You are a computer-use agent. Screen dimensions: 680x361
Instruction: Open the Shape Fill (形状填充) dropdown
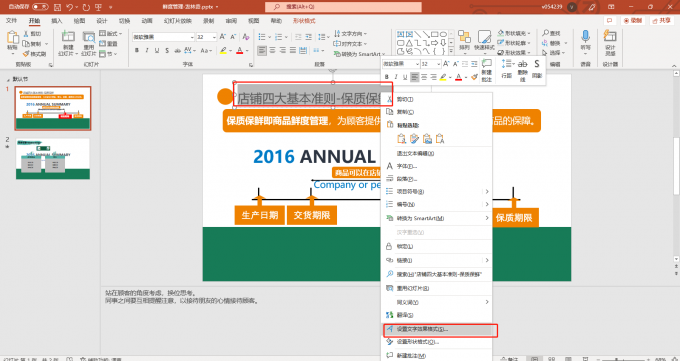515,33
